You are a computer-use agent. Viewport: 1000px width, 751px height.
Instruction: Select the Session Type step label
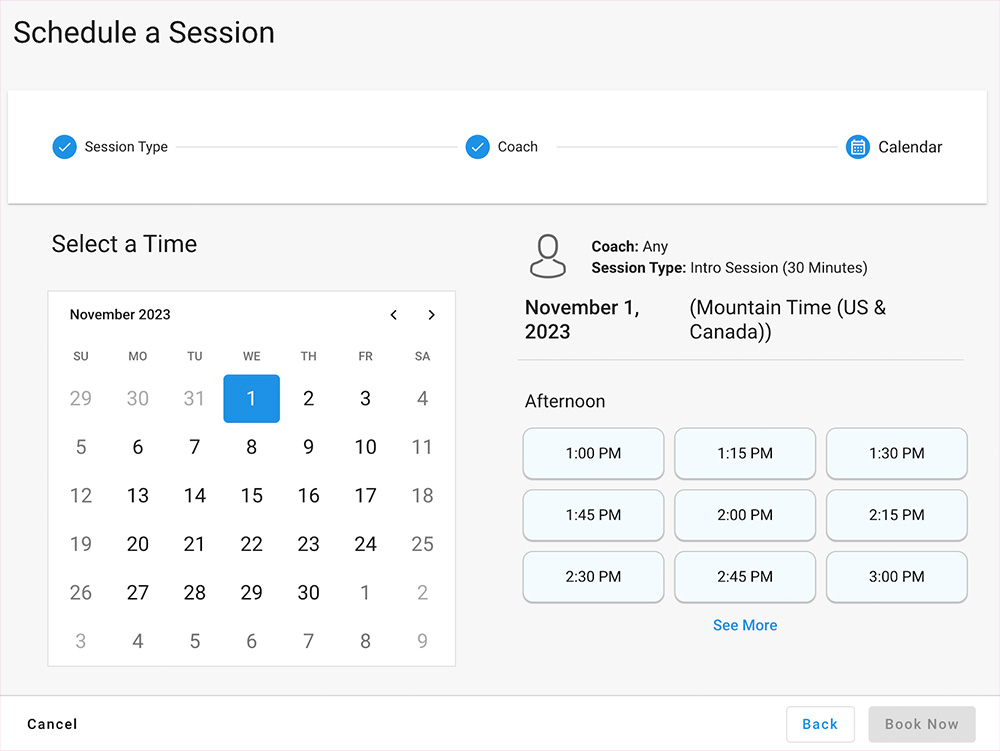[126, 147]
